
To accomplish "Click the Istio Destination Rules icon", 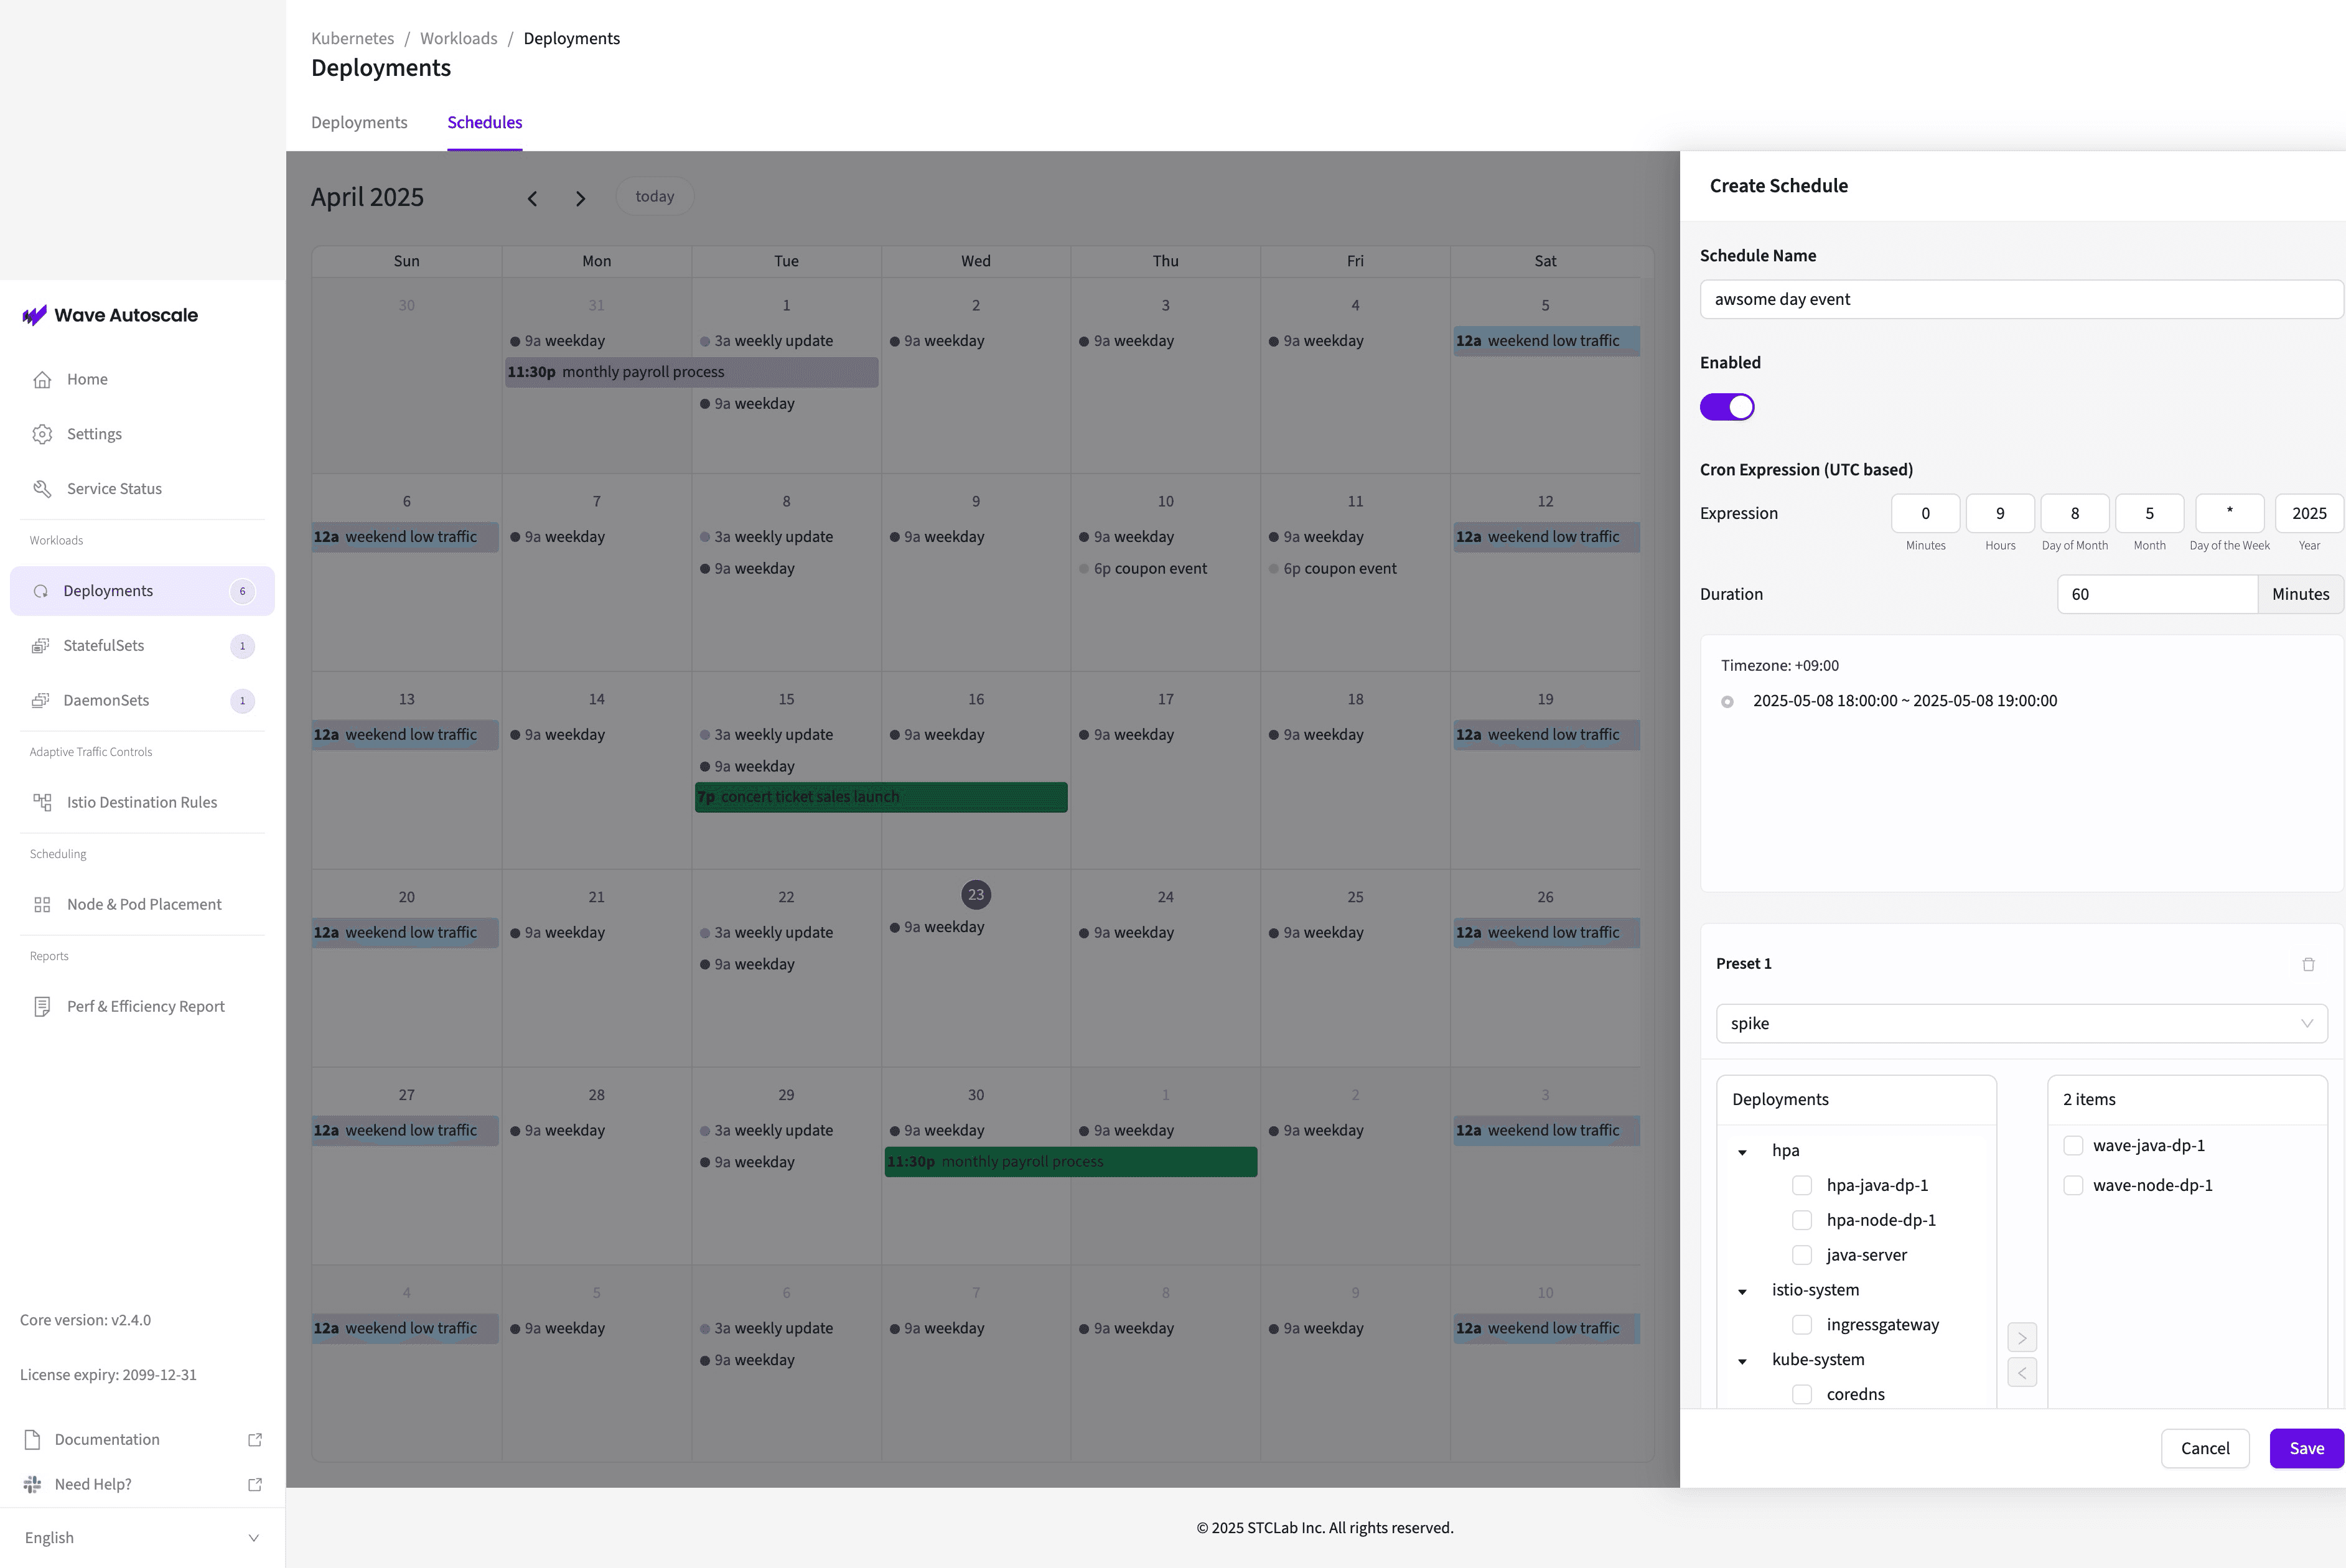I will click(42, 802).
